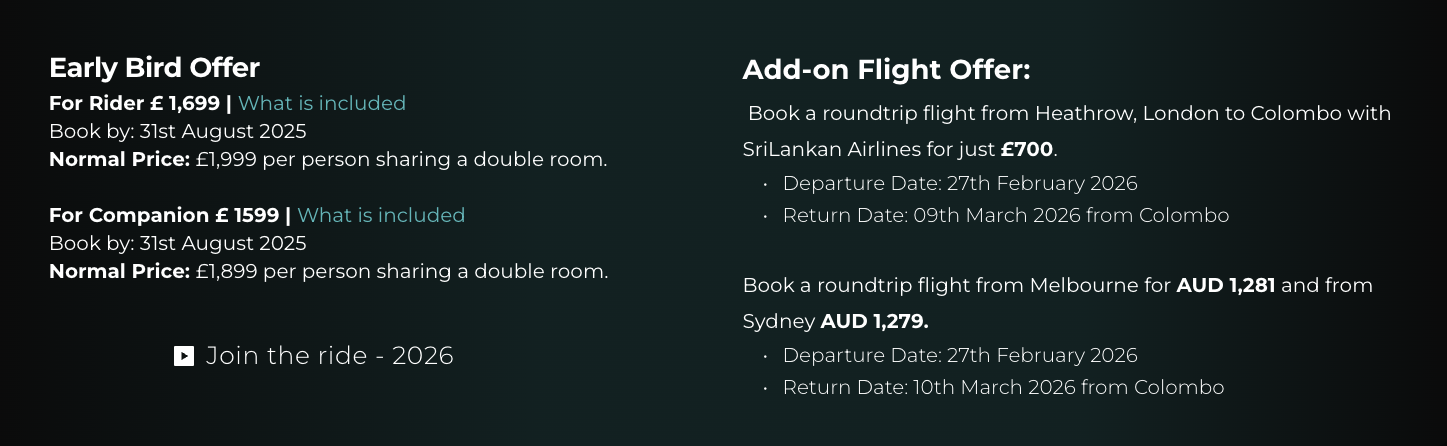Select the "For Rider £ 1,699" text
The image size is (1447, 446).
coord(134,103)
